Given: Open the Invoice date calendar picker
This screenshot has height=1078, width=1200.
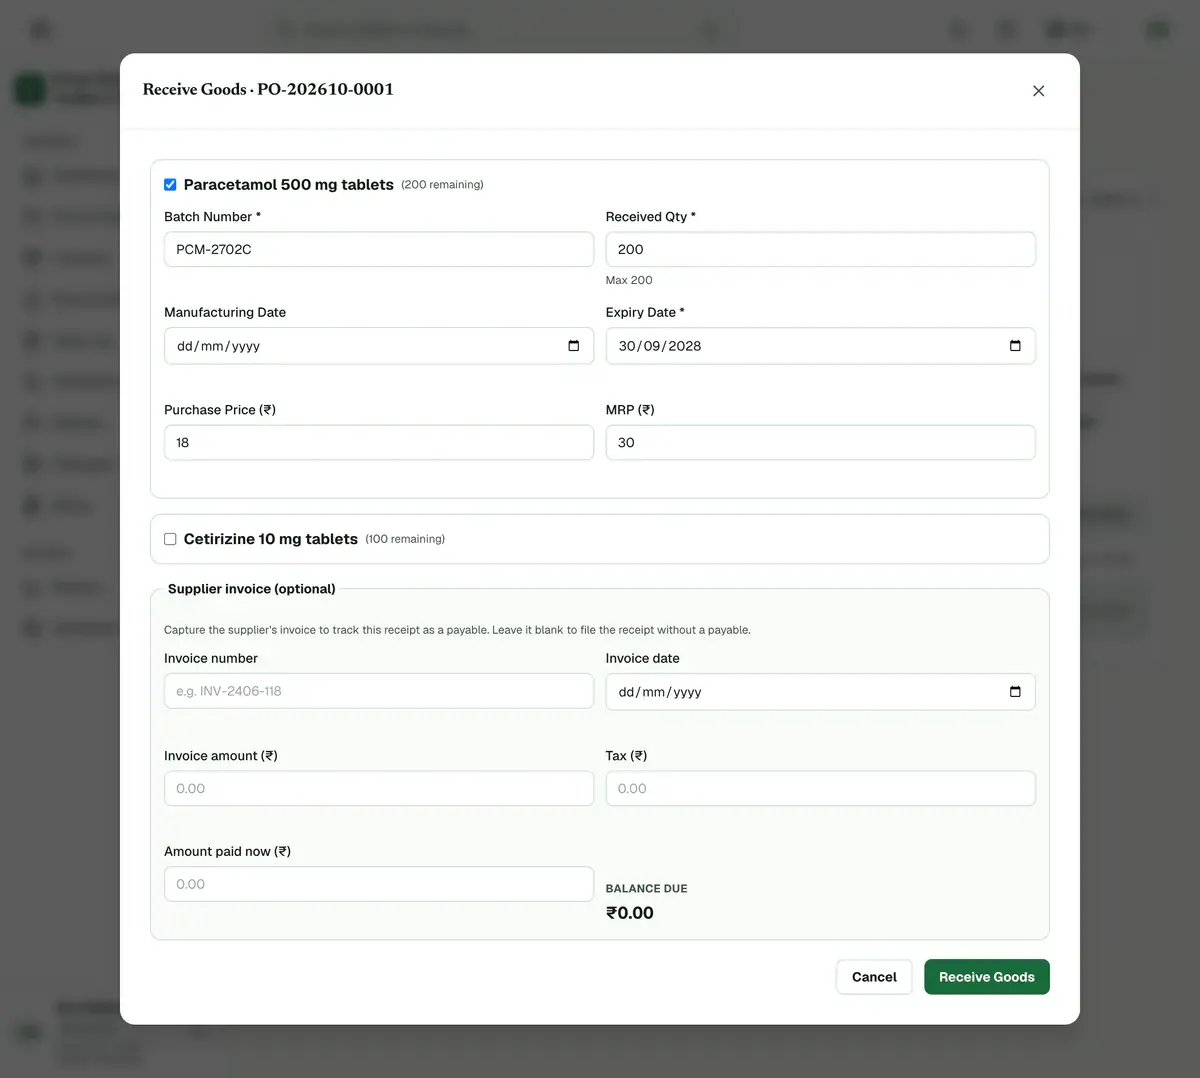Looking at the screenshot, I should [1015, 692].
